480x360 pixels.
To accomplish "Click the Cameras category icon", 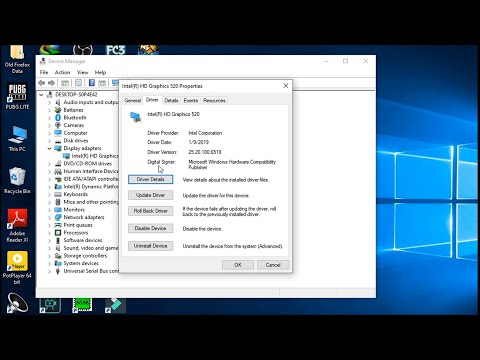I will 58,125.
